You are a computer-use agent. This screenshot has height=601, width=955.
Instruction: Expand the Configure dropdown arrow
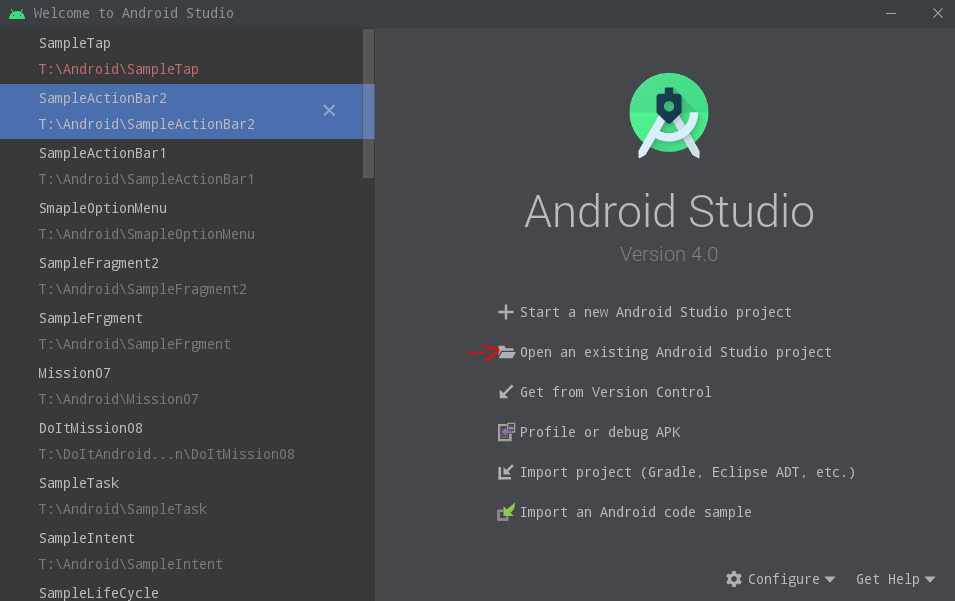pyautogui.click(x=830, y=580)
